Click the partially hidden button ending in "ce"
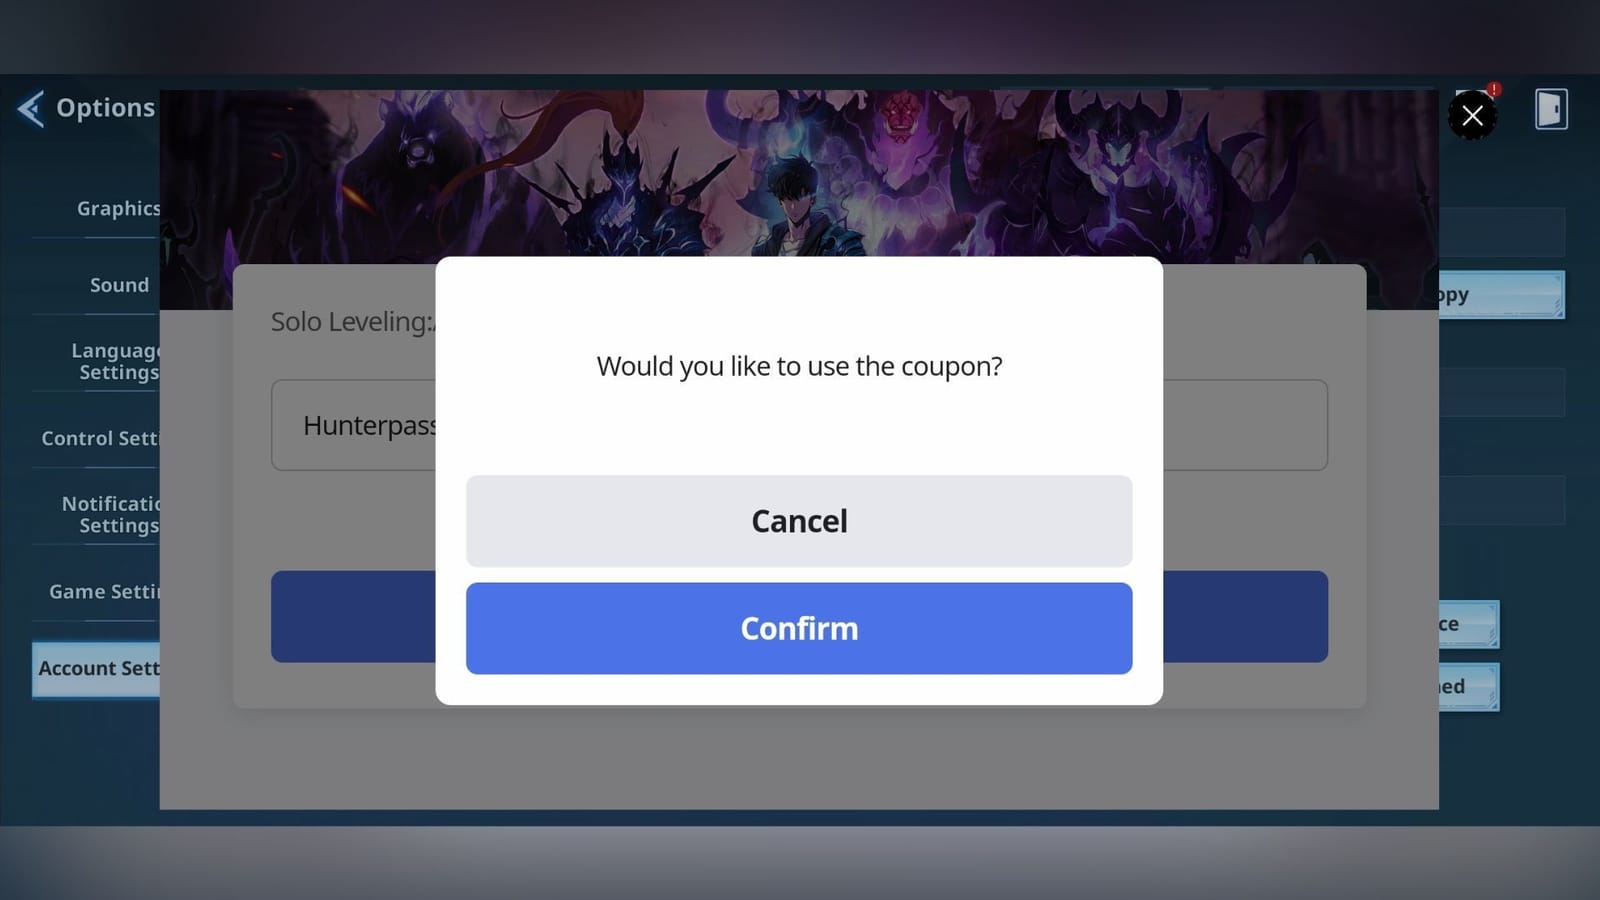This screenshot has width=1600, height=900. [1468, 624]
